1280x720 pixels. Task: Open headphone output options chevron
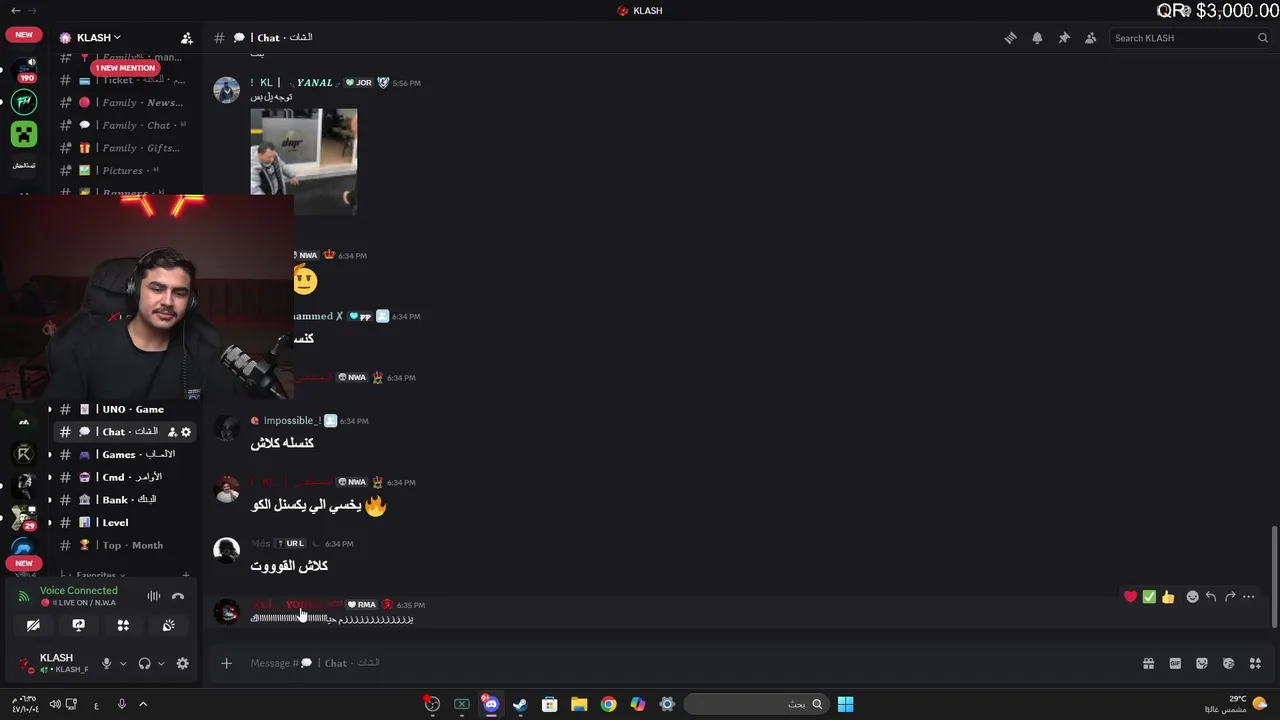(161, 663)
